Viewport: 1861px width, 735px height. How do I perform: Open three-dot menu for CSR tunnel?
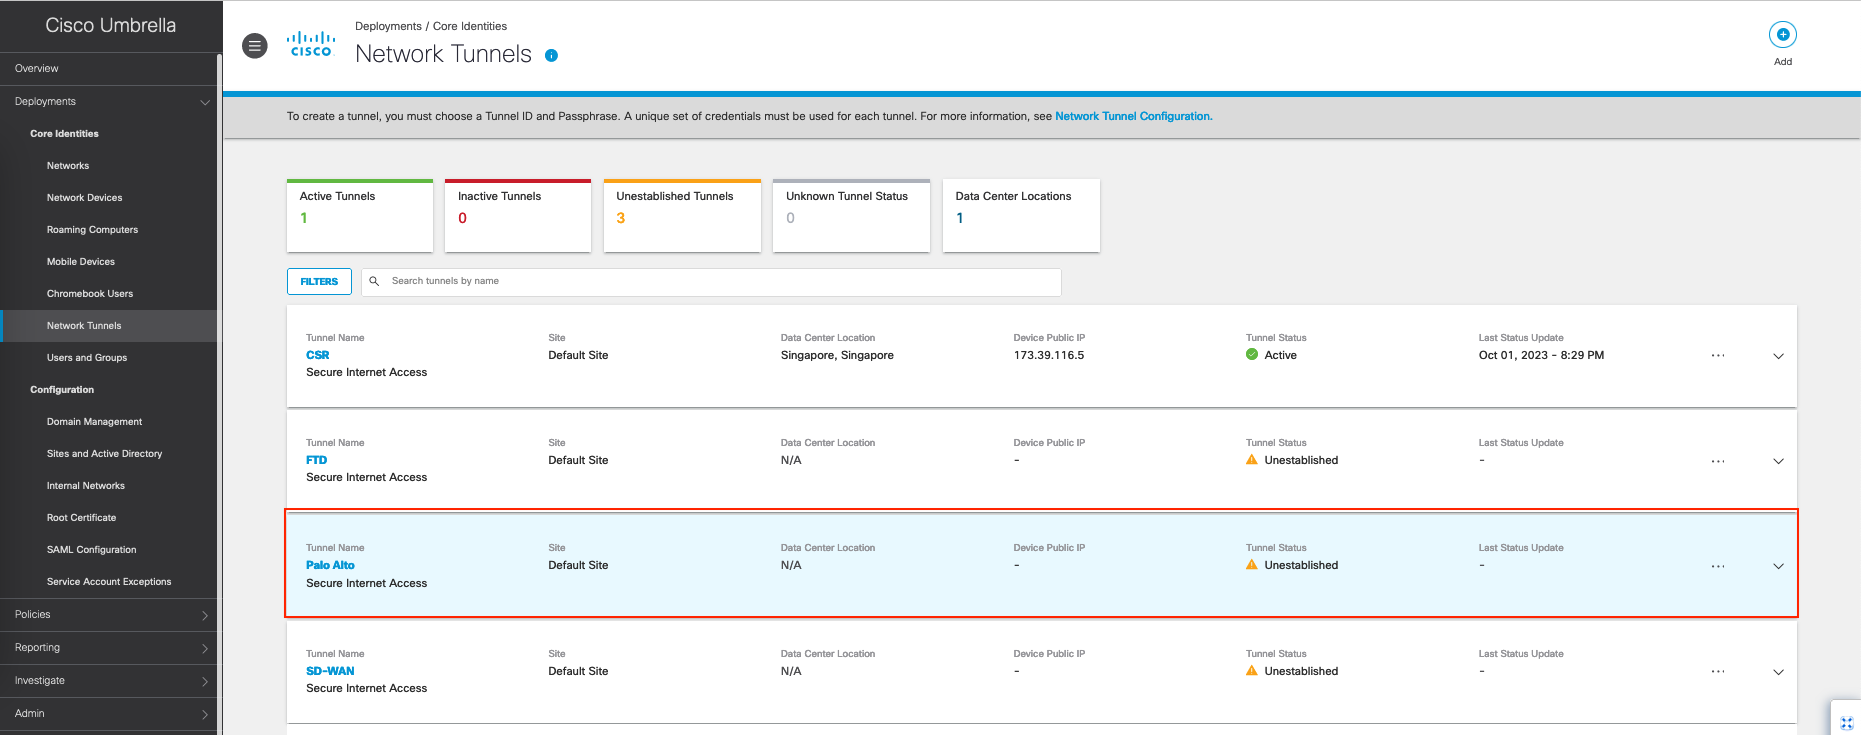point(1717,356)
